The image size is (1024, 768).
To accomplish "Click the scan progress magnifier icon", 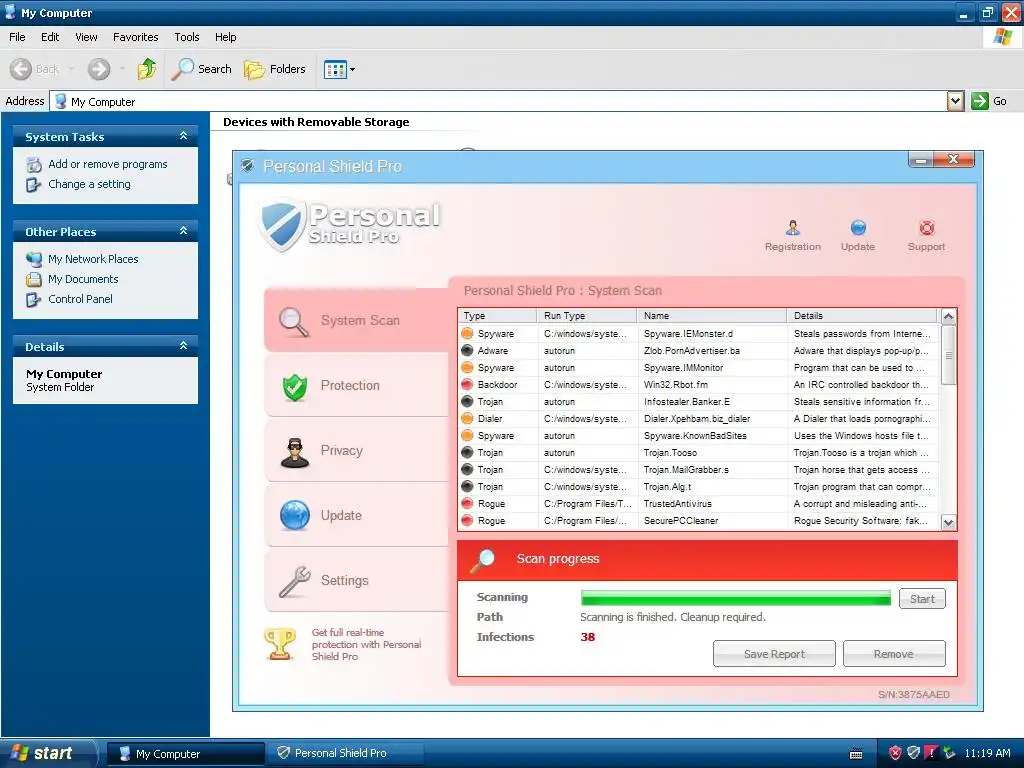I will [x=484, y=560].
